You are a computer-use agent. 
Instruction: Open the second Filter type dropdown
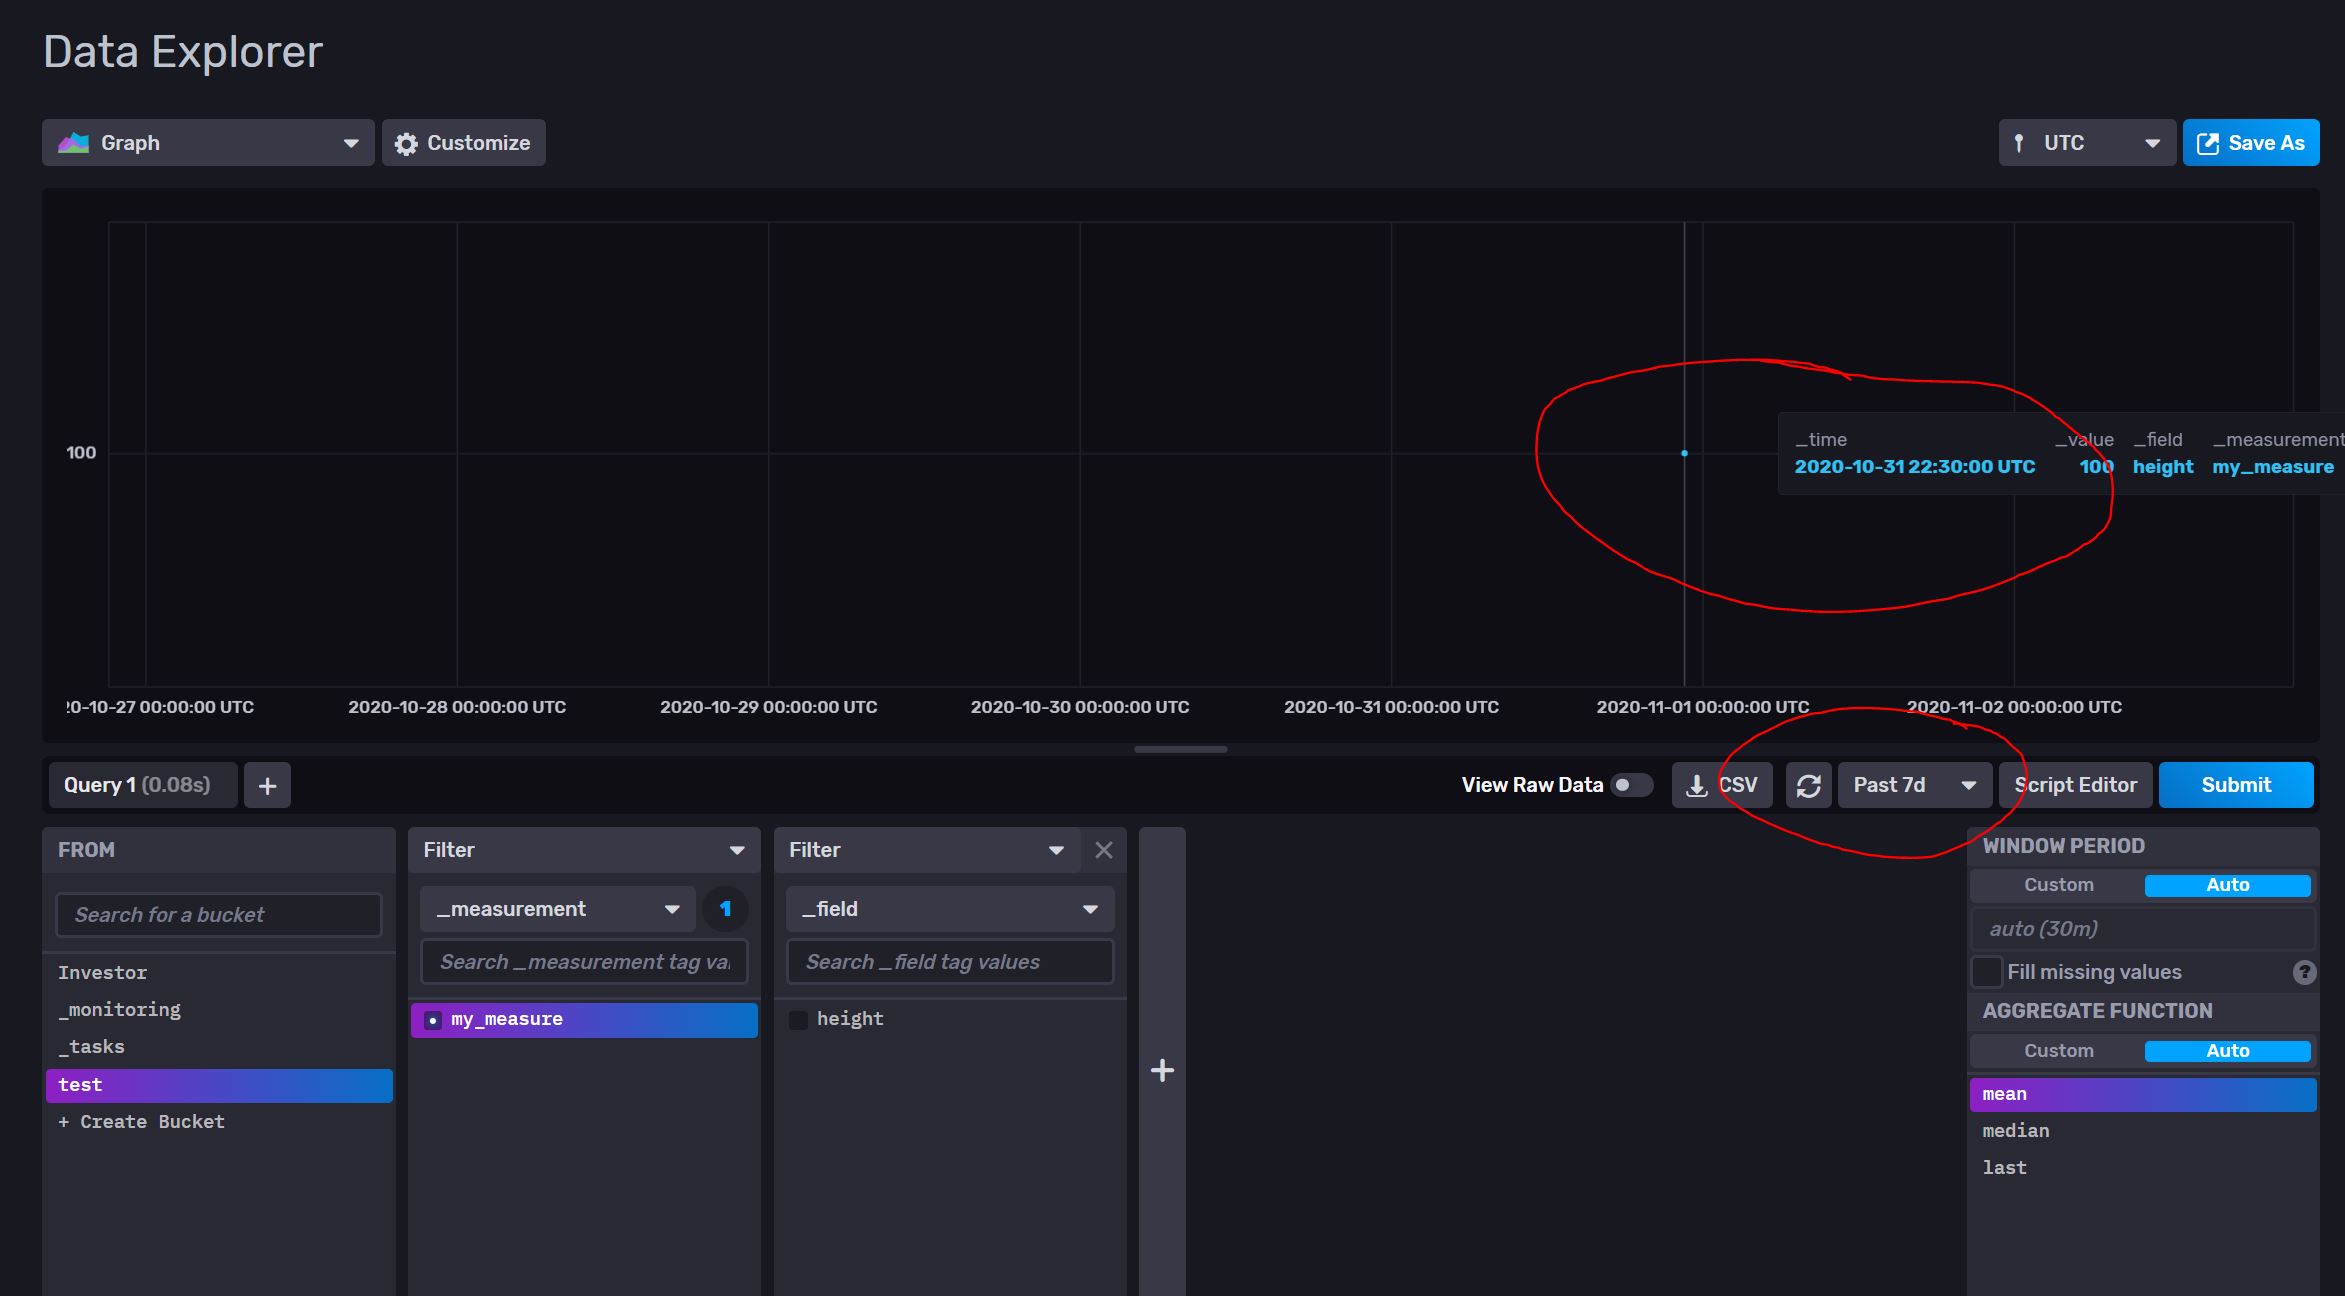click(928, 850)
